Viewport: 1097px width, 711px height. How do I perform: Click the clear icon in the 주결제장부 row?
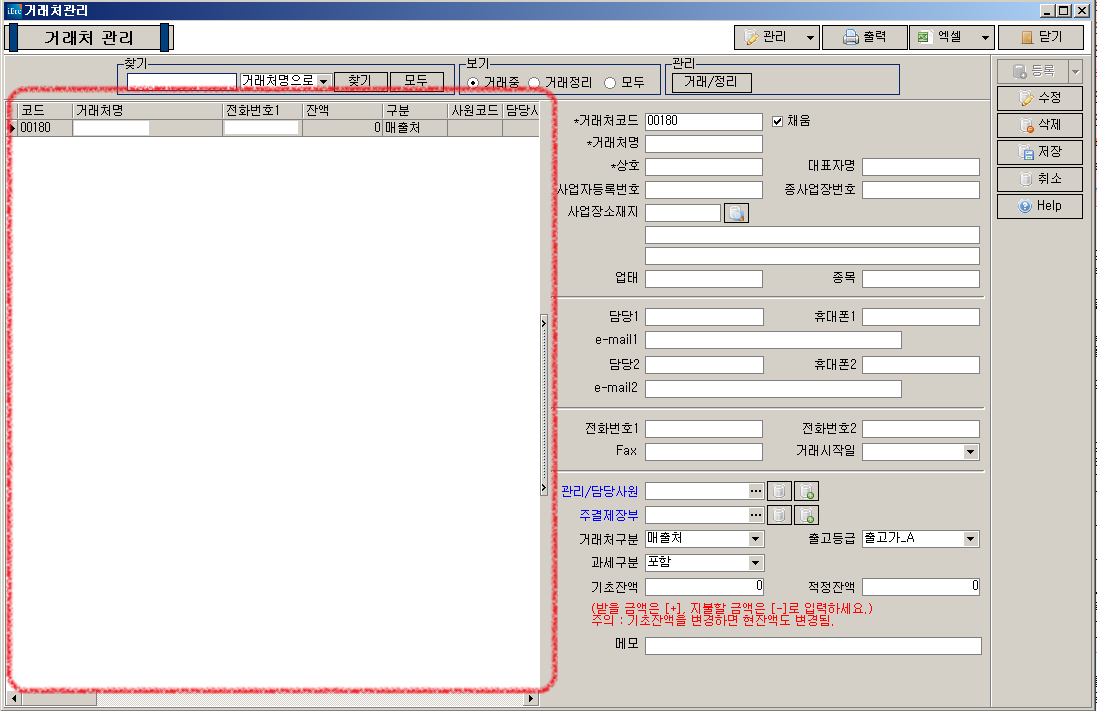click(x=779, y=515)
